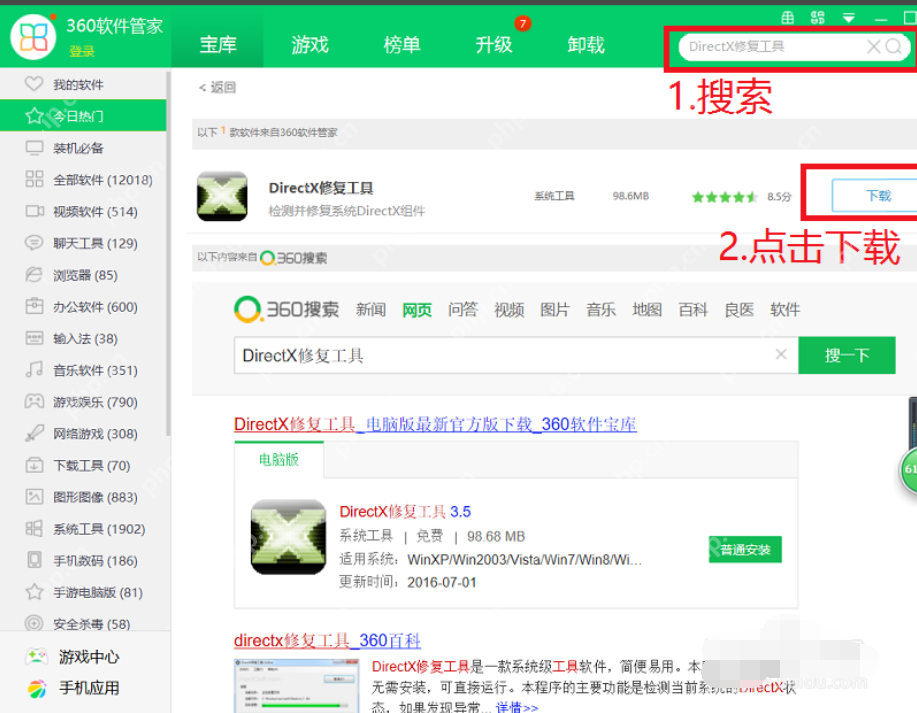
Task: Switch to the 游戏 tab
Action: 310,44
